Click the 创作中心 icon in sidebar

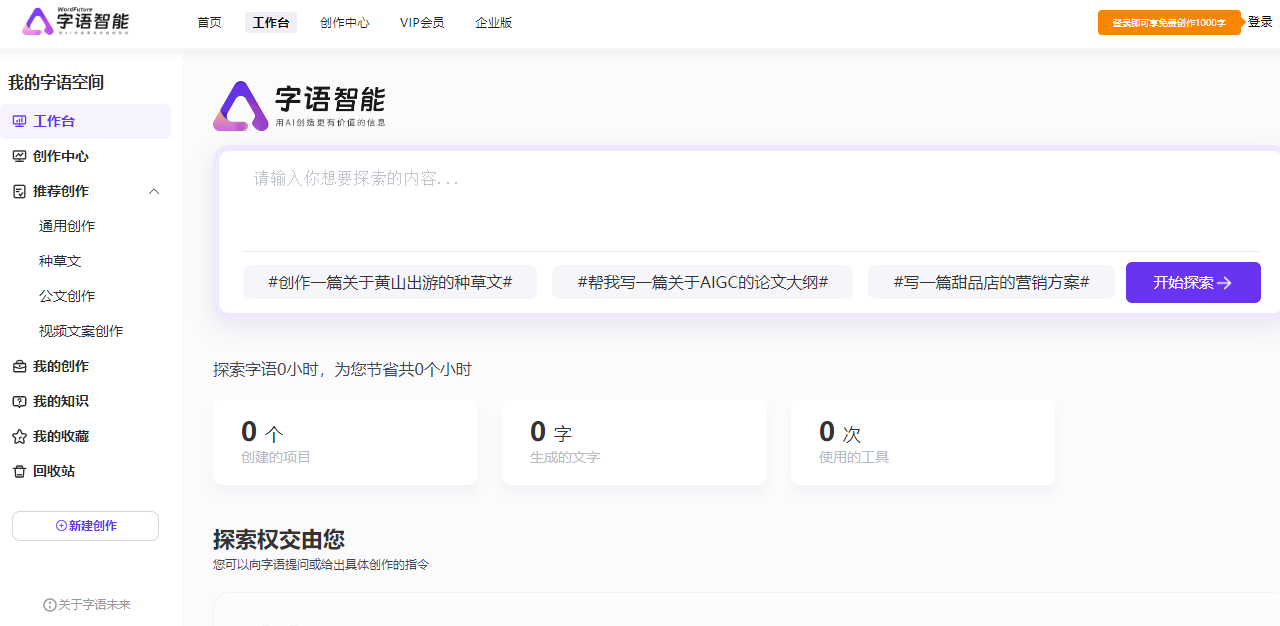19,156
